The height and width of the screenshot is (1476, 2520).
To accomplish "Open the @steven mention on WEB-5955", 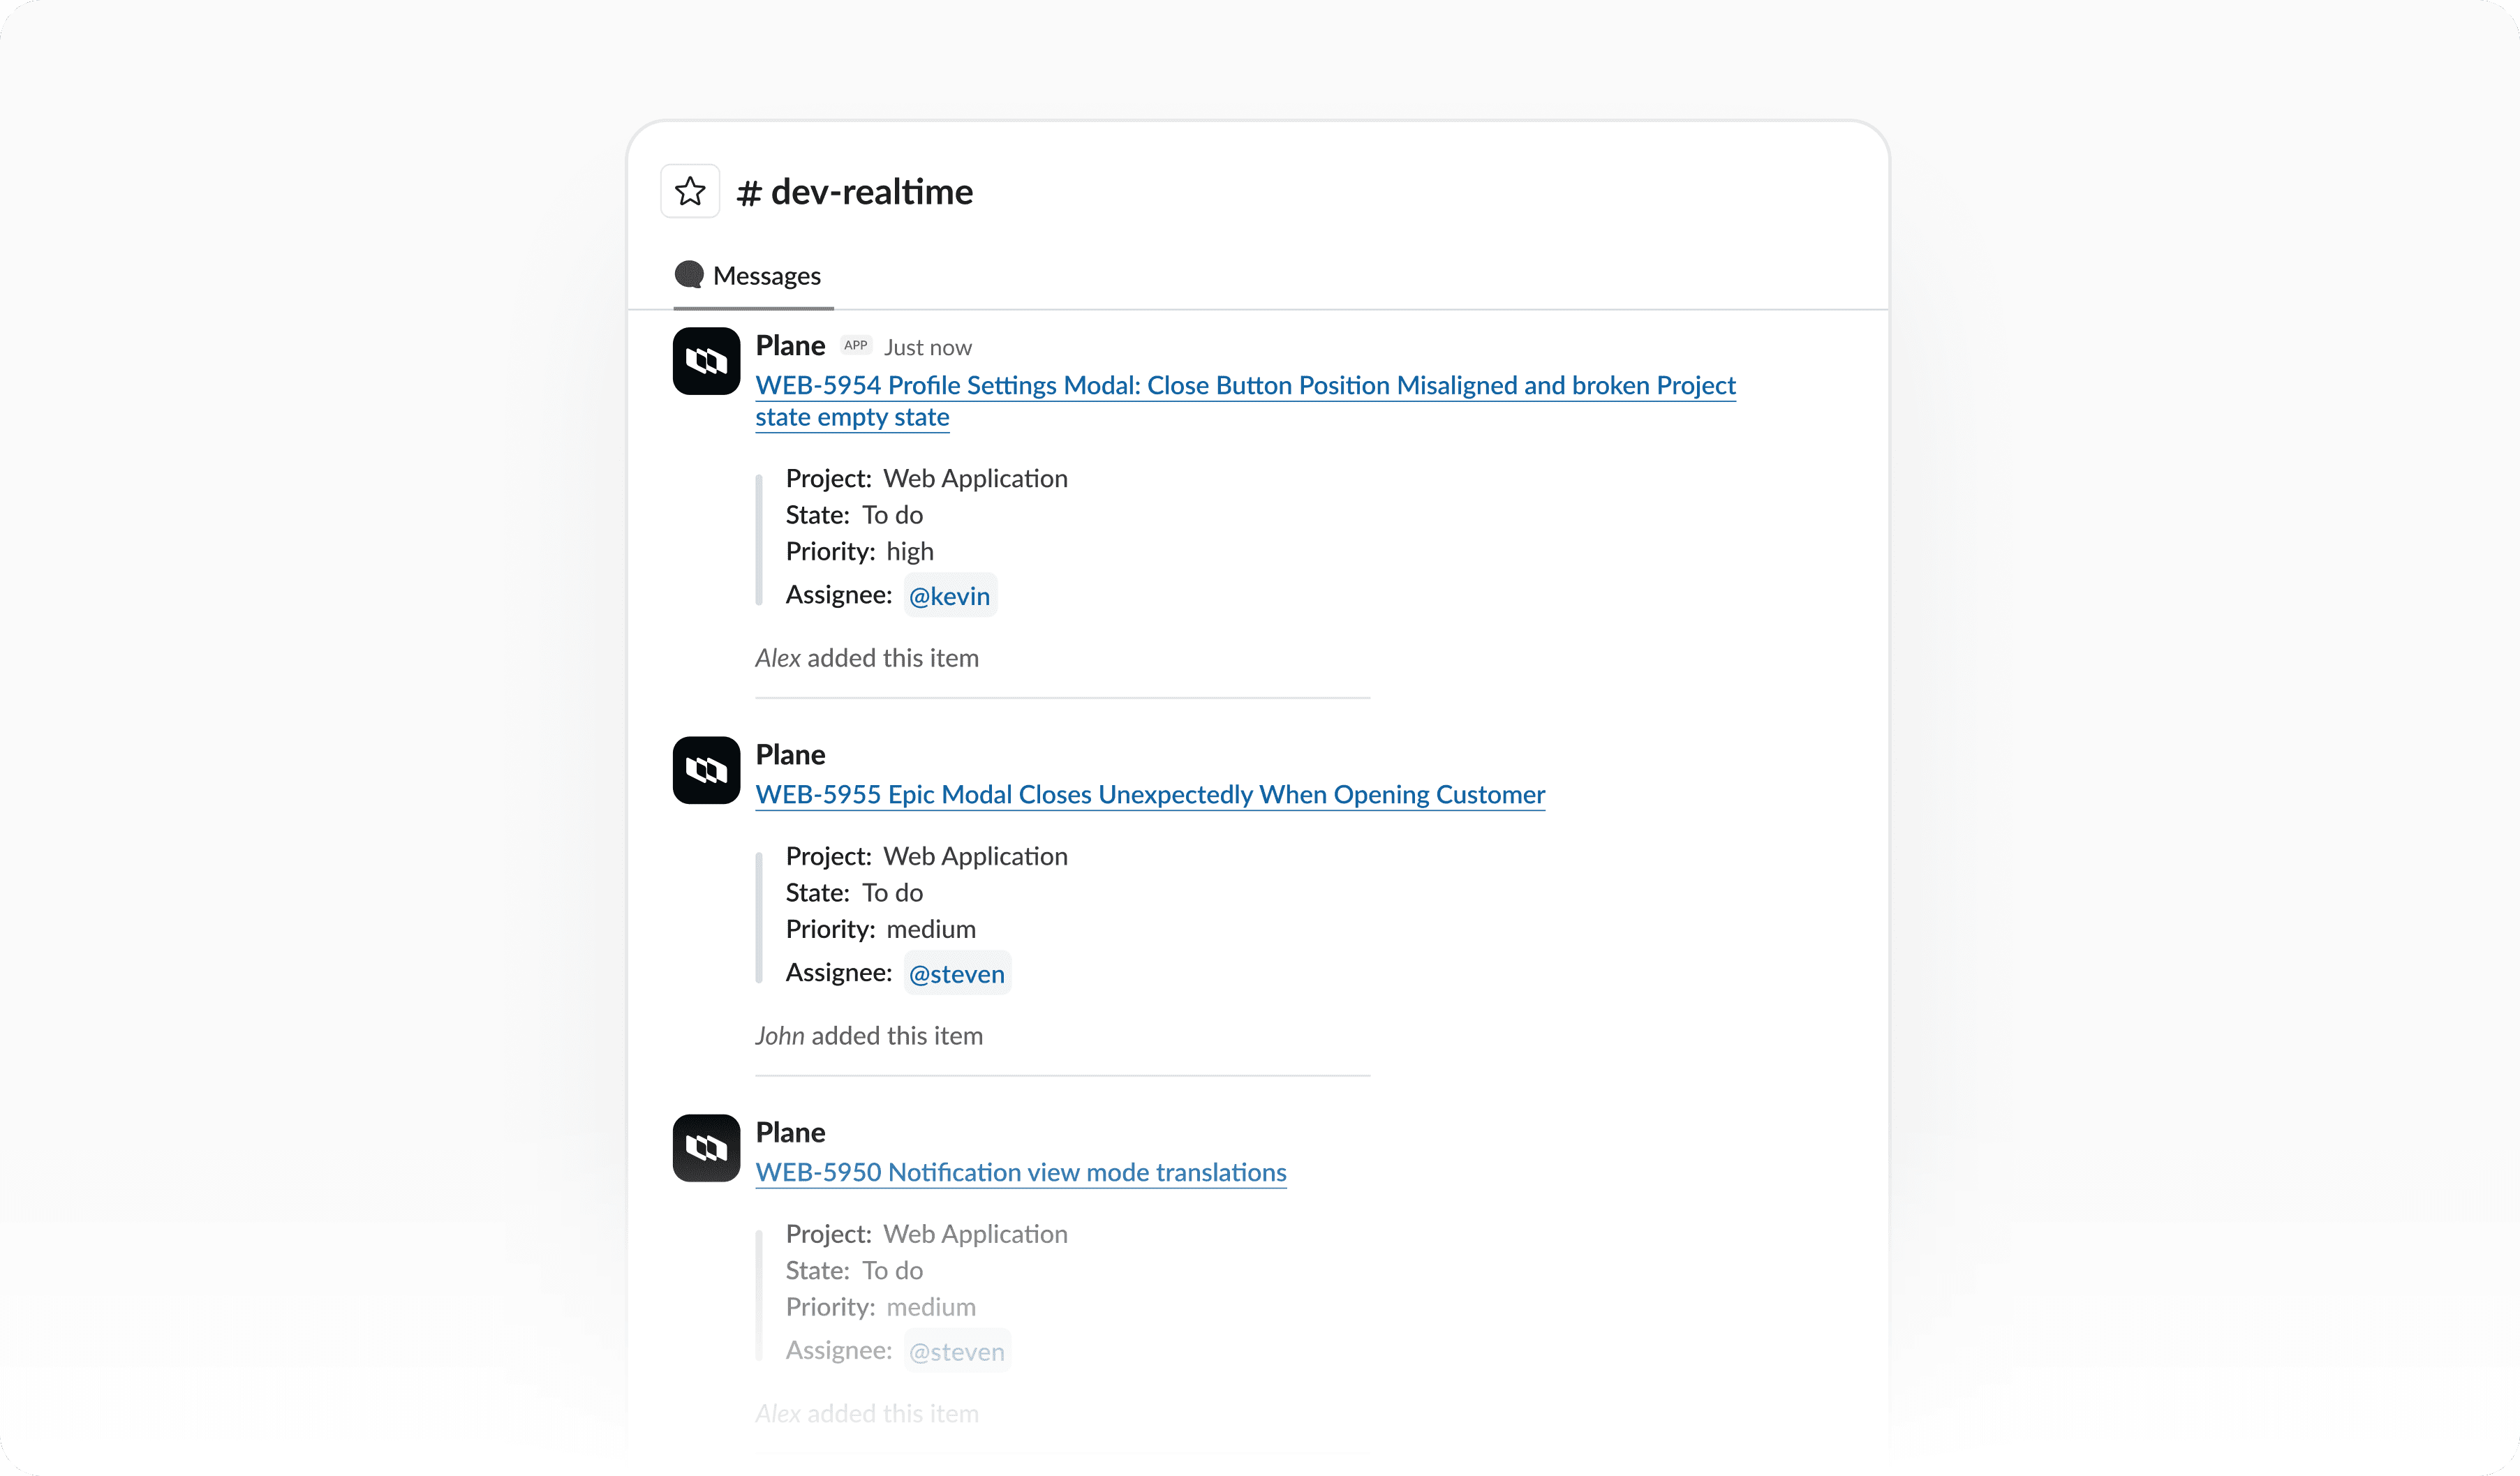I will pyautogui.click(x=956, y=972).
